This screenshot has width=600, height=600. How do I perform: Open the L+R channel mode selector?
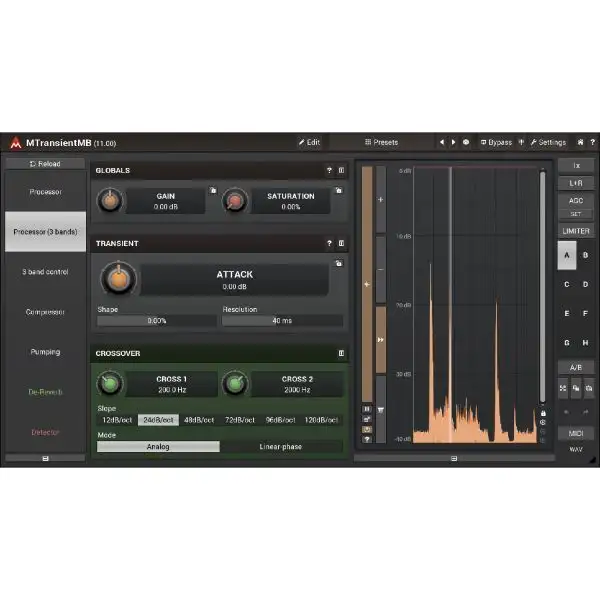click(x=576, y=183)
